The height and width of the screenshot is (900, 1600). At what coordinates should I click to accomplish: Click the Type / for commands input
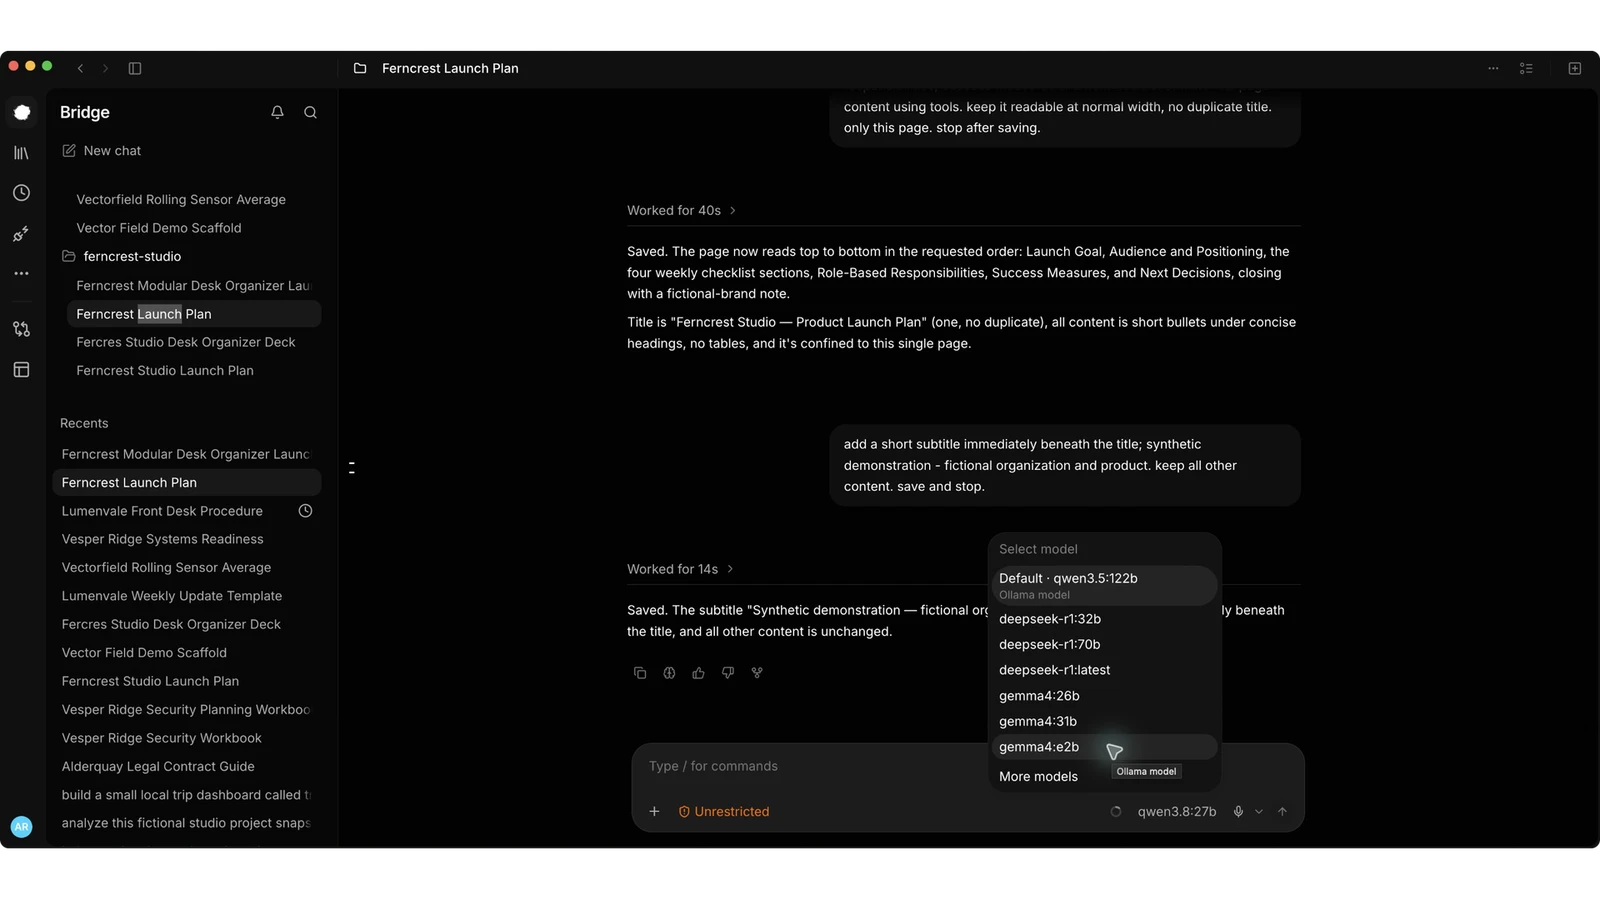(x=965, y=766)
